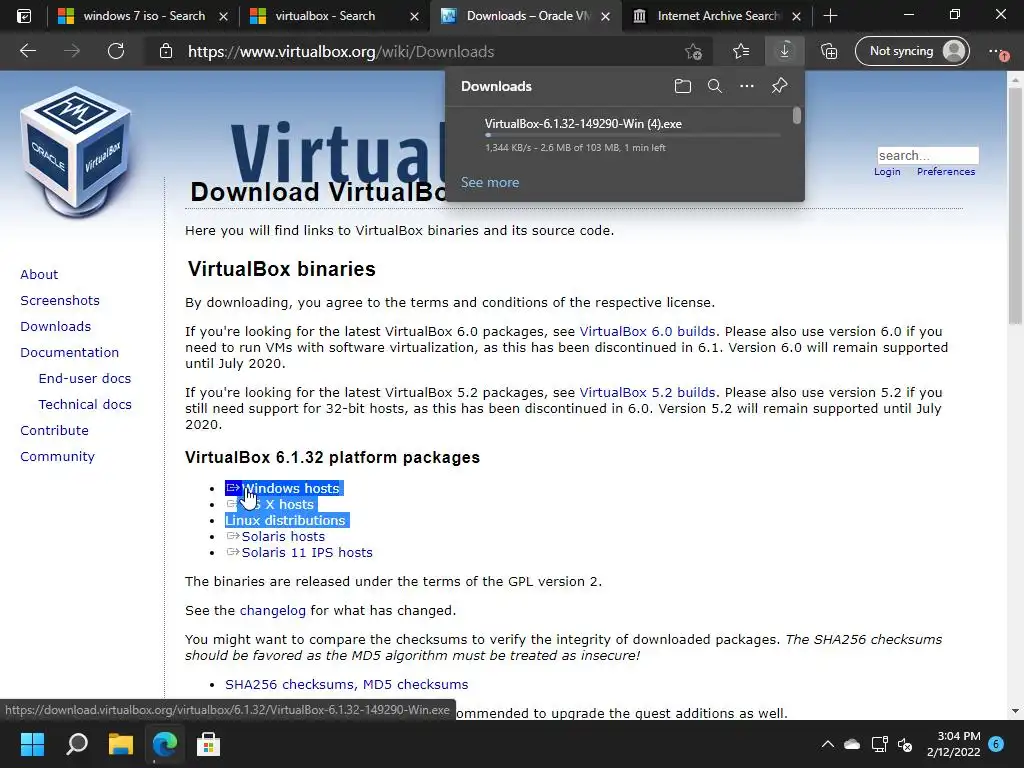Open Technical docs link
Image resolution: width=1024 pixels, height=768 pixels.
[85, 405]
